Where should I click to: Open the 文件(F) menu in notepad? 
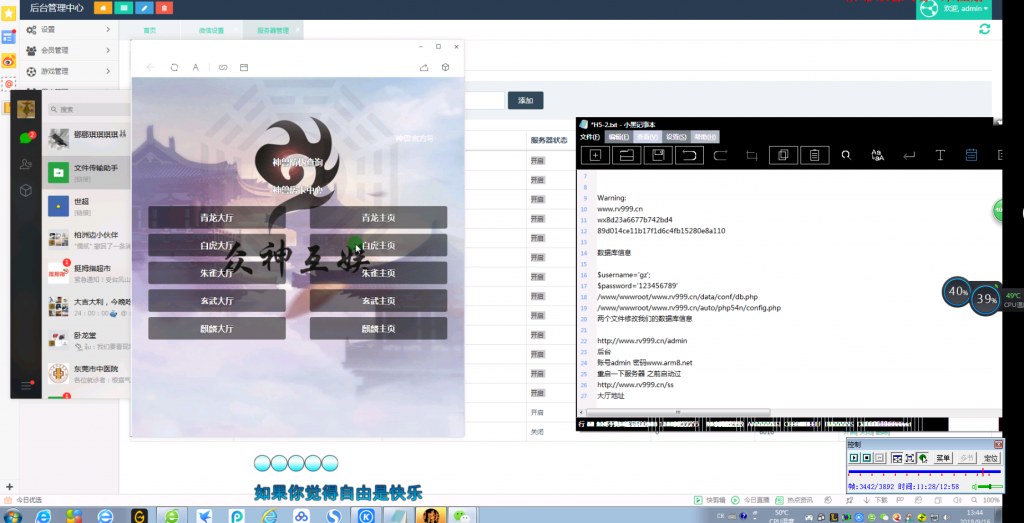click(590, 137)
